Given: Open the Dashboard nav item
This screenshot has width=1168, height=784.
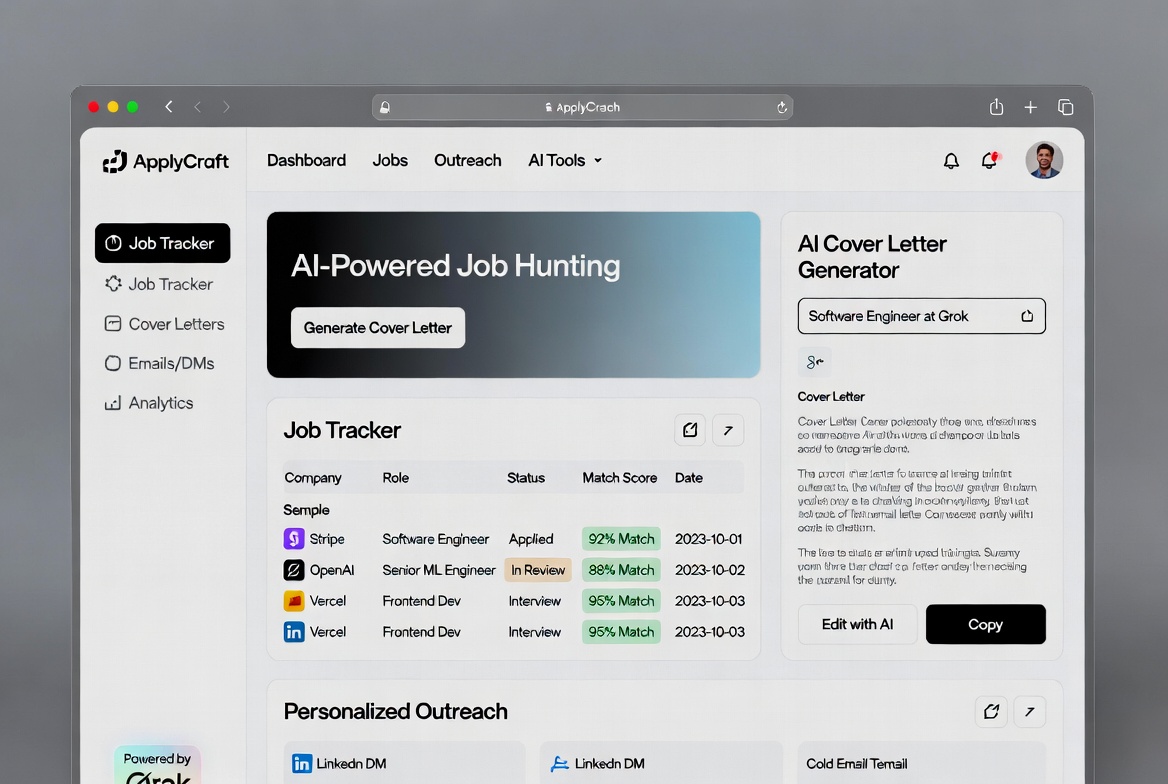Looking at the screenshot, I should click(306, 160).
